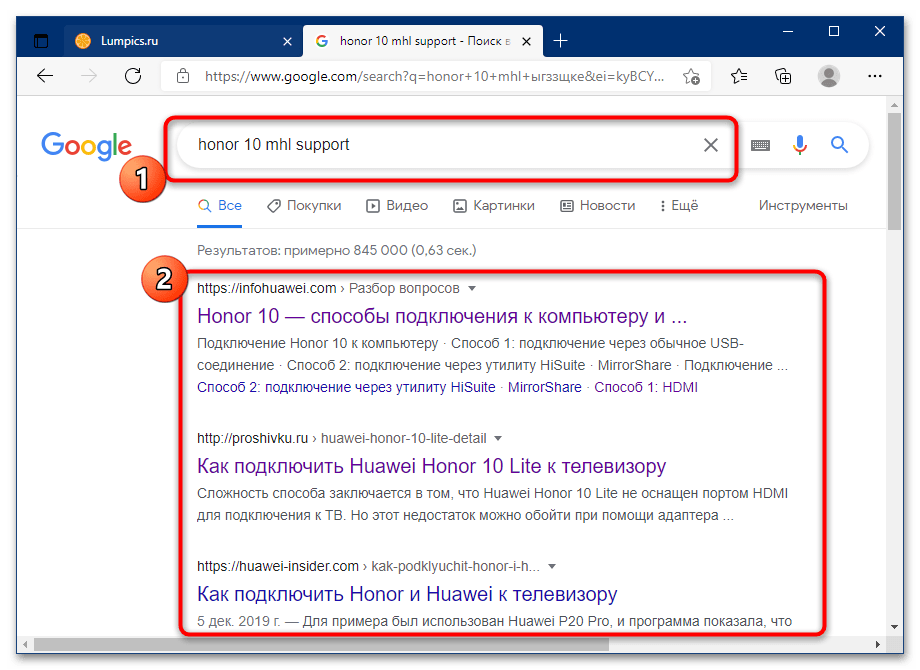
Task: Open the browser settings ellipsis menu
Action: 874,76
